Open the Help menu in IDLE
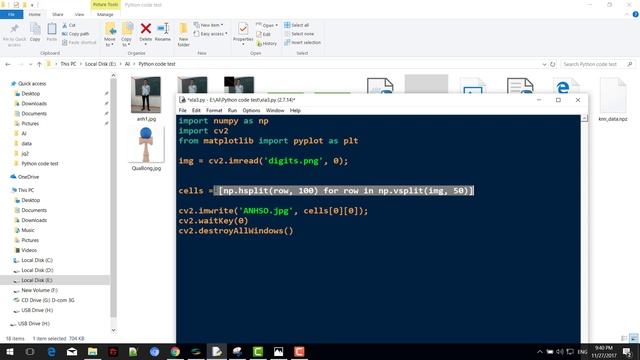This screenshot has height=360, width=640. tap(295, 111)
